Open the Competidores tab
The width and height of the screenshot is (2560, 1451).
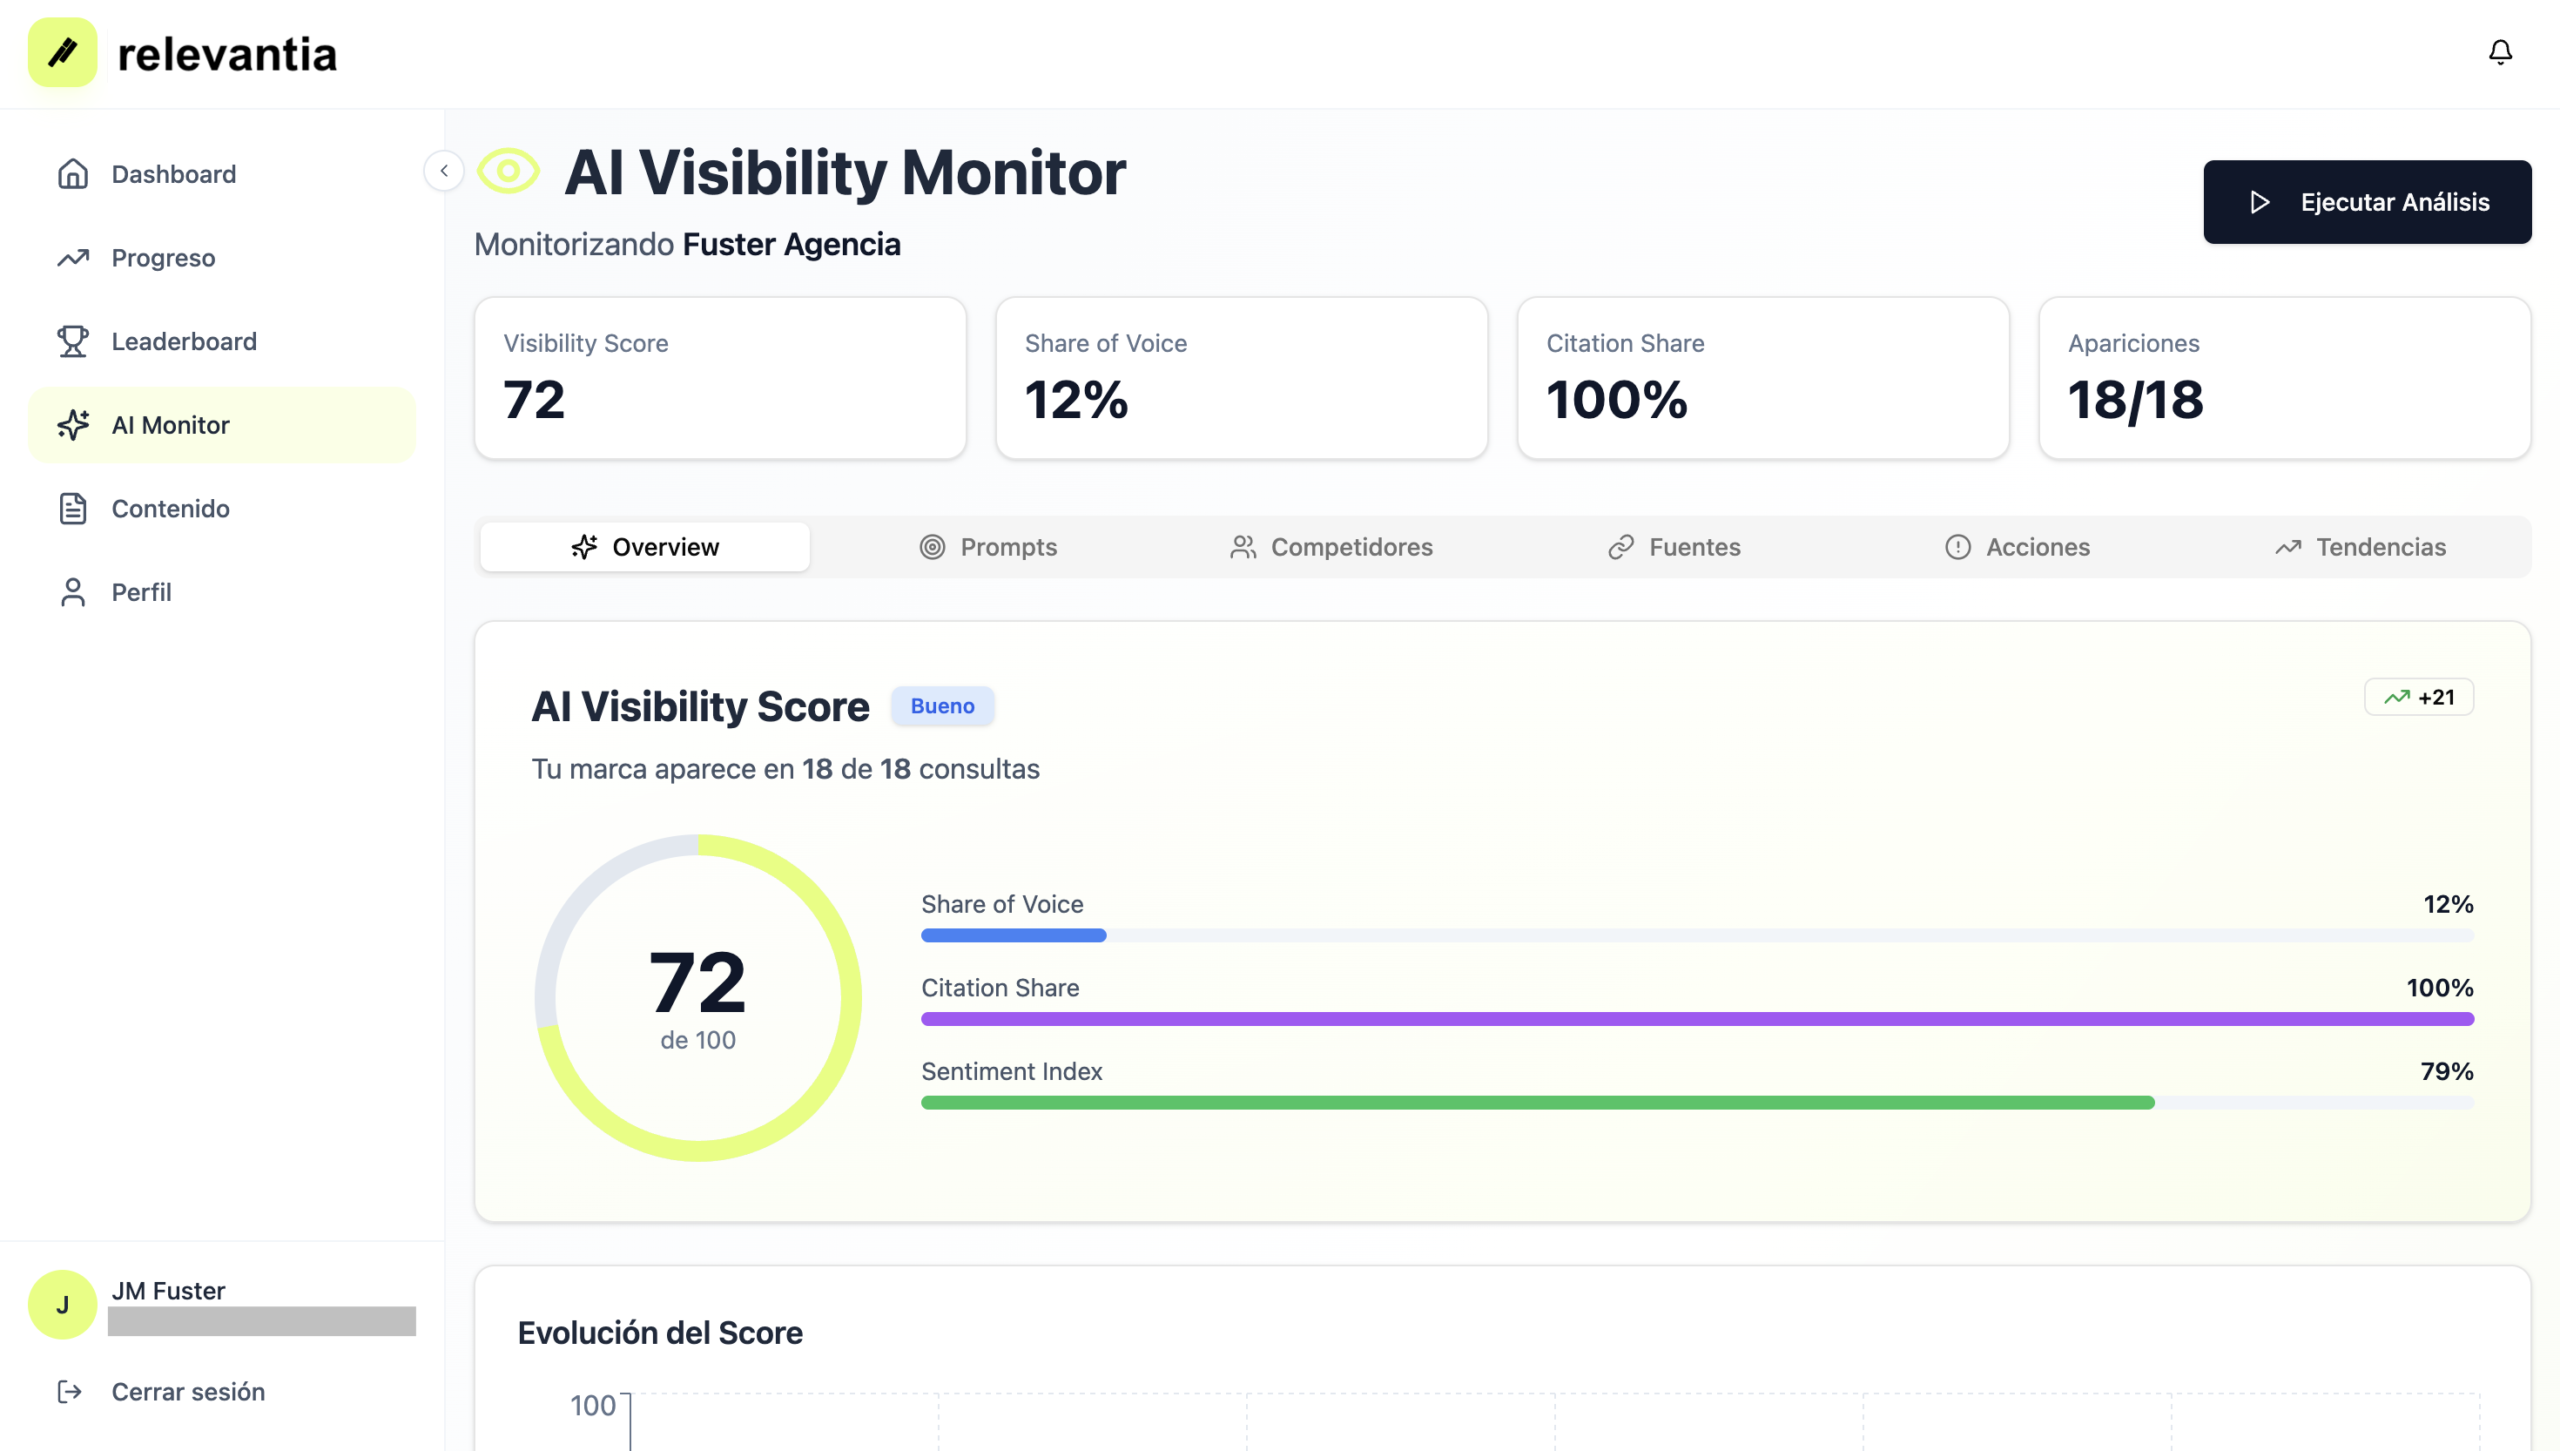pyautogui.click(x=1331, y=547)
